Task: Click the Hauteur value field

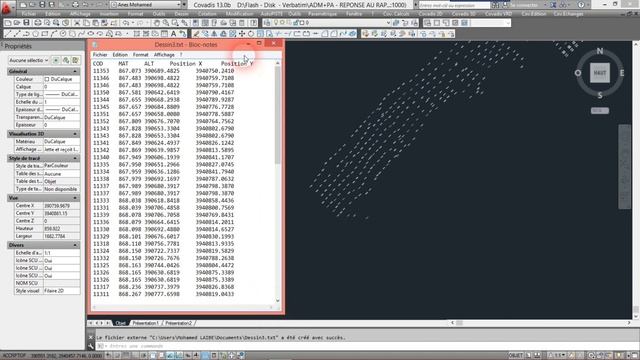Action: tap(61, 229)
